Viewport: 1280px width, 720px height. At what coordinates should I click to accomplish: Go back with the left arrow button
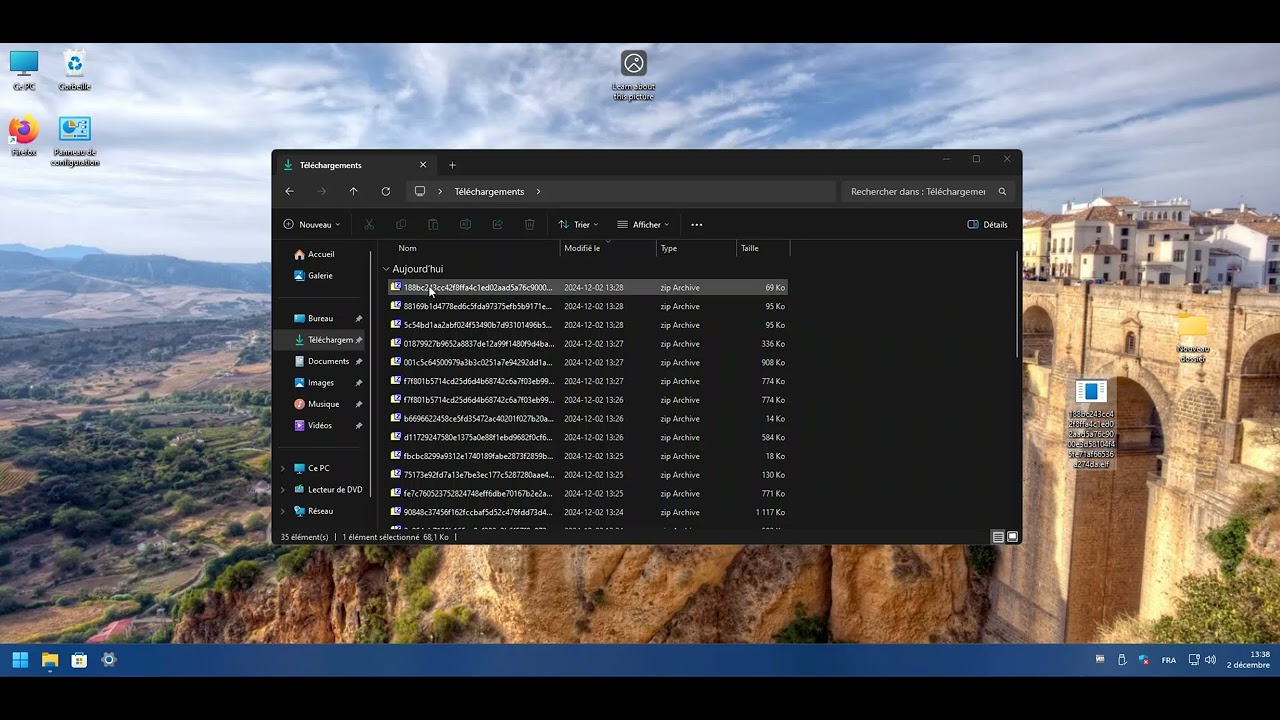[x=289, y=191]
